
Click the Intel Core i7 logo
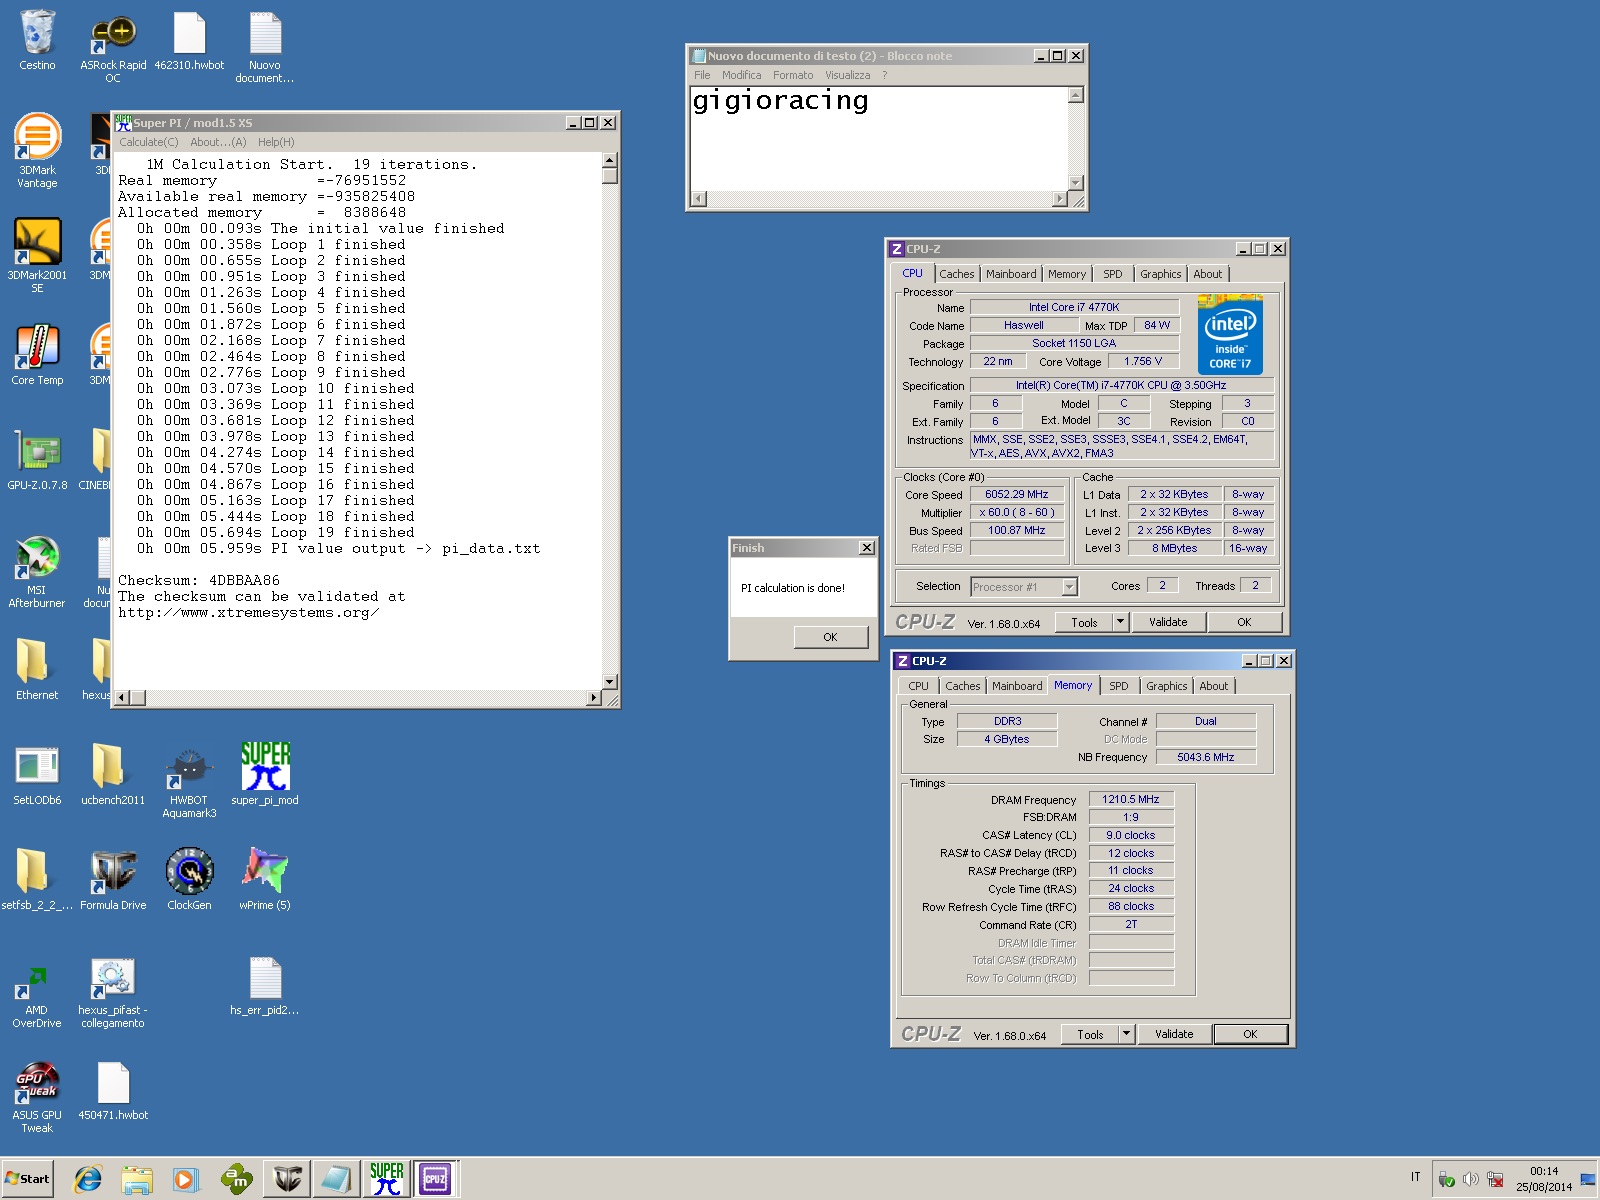point(1230,334)
